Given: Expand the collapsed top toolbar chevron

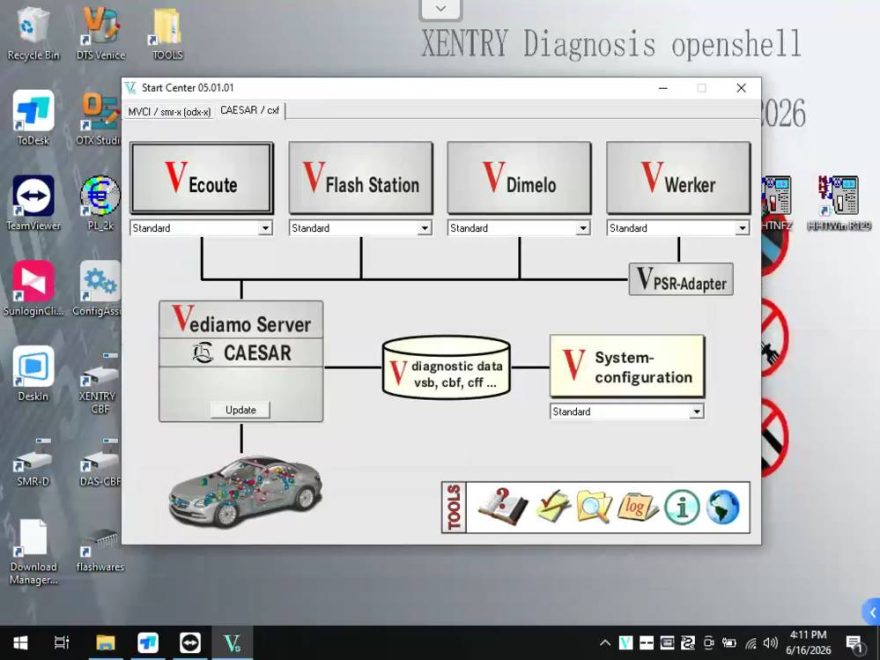Looking at the screenshot, I should click(441, 8).
